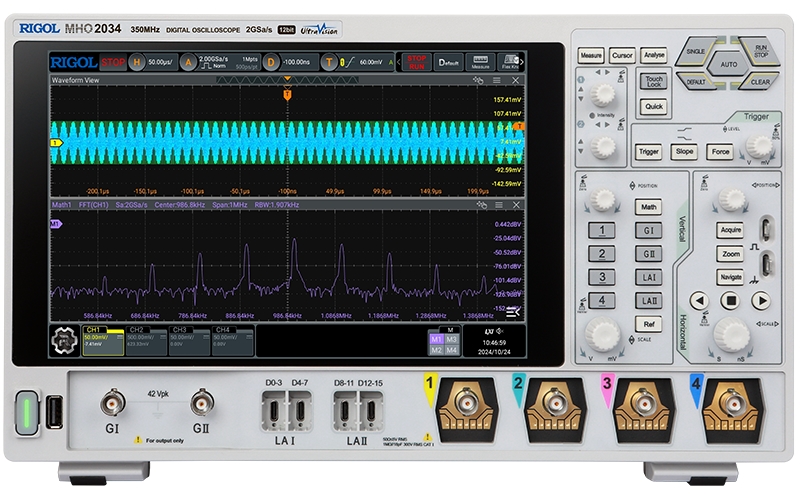The height and width of the screenshot is (496, 800).
Task: Toggle the RUN/STOP hardware key
Action: coord(761,50)
